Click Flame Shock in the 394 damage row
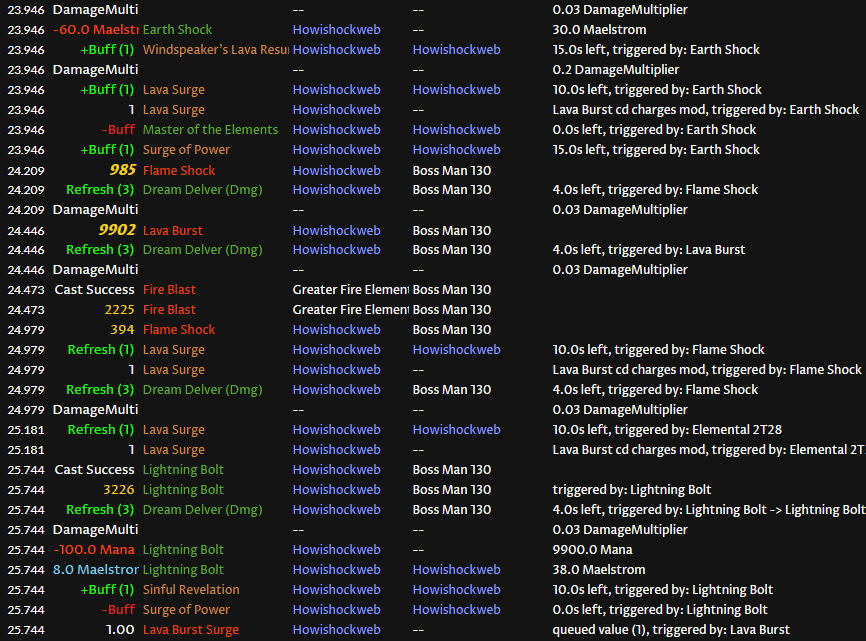This screenshot has height=641, width=866. click(x=179, y=330)
